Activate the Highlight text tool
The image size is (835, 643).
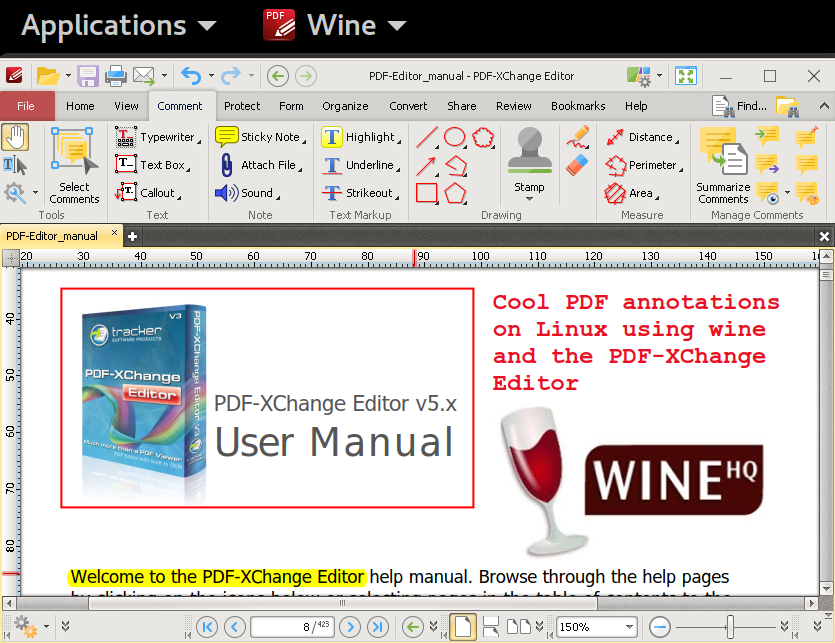(361, 137)
